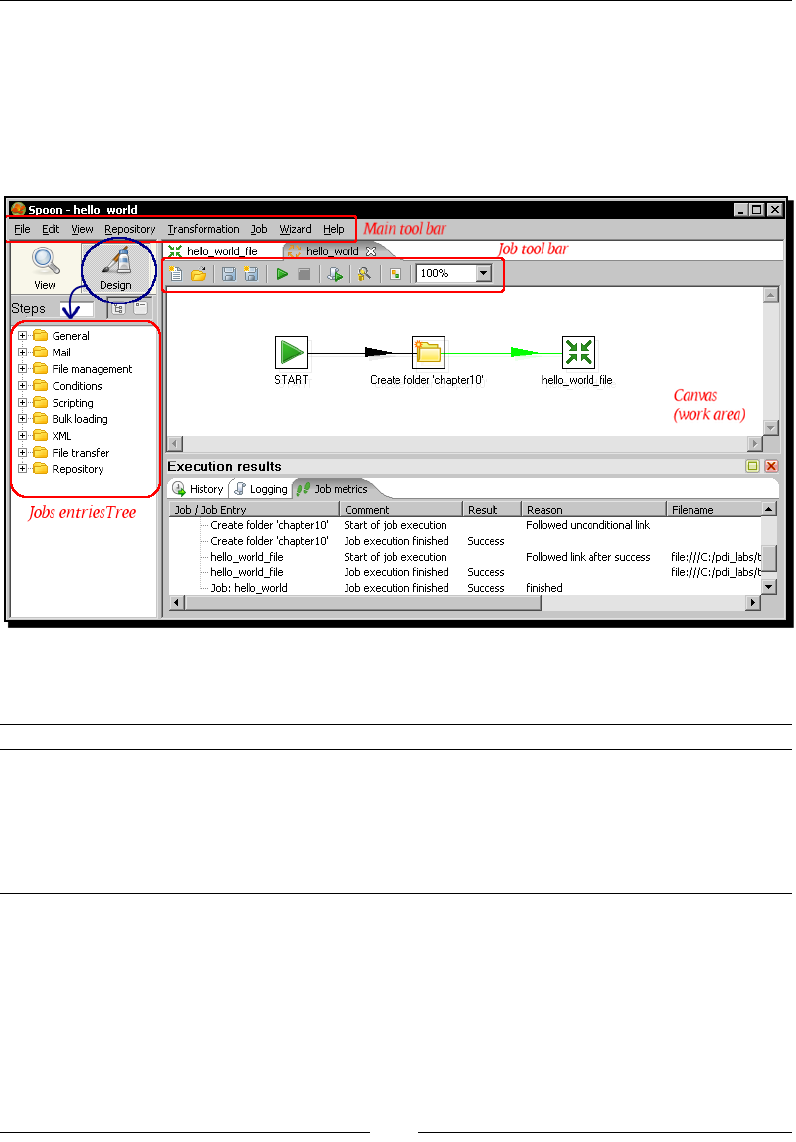Expand the File management folder
Screen dimensions: 796x1142
coord(23,369)
